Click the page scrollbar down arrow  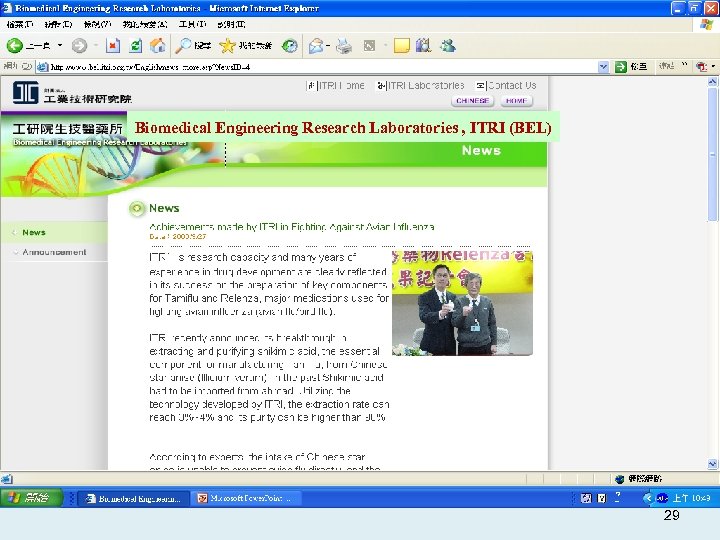point(712,464)
